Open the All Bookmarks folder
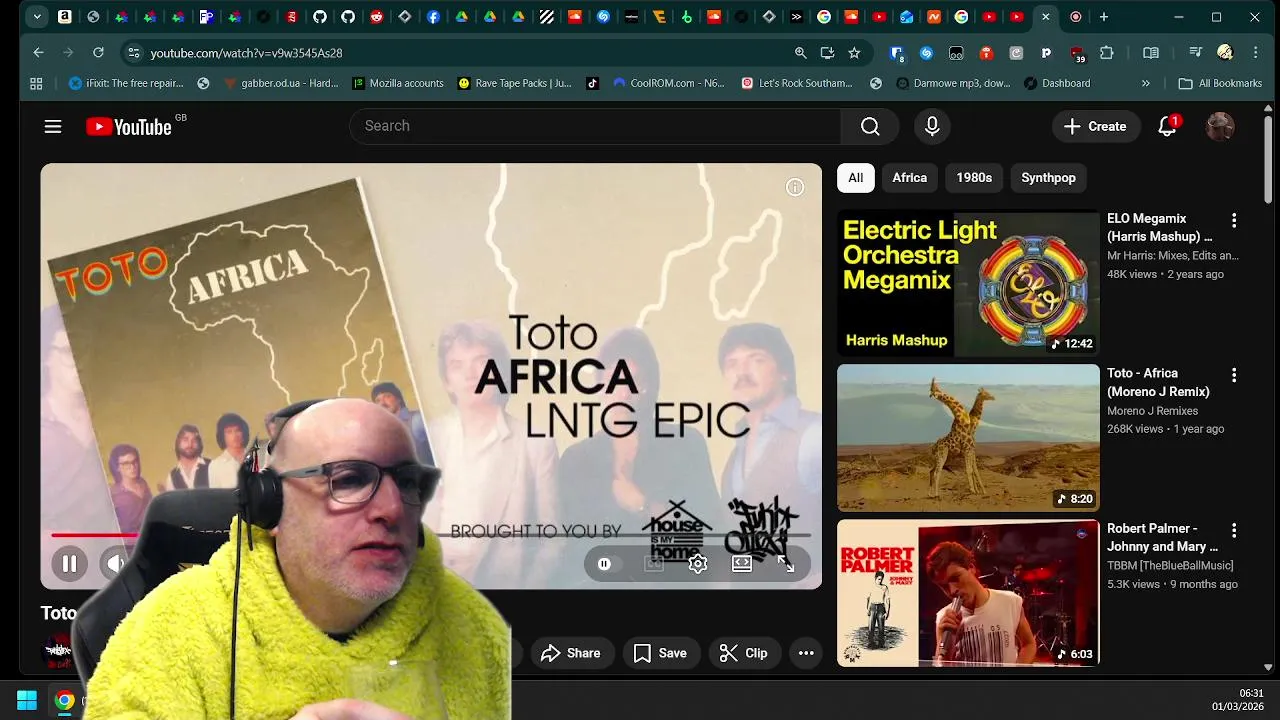Viewport: 1280px width, 720px height. click(x=1220, y=83)
